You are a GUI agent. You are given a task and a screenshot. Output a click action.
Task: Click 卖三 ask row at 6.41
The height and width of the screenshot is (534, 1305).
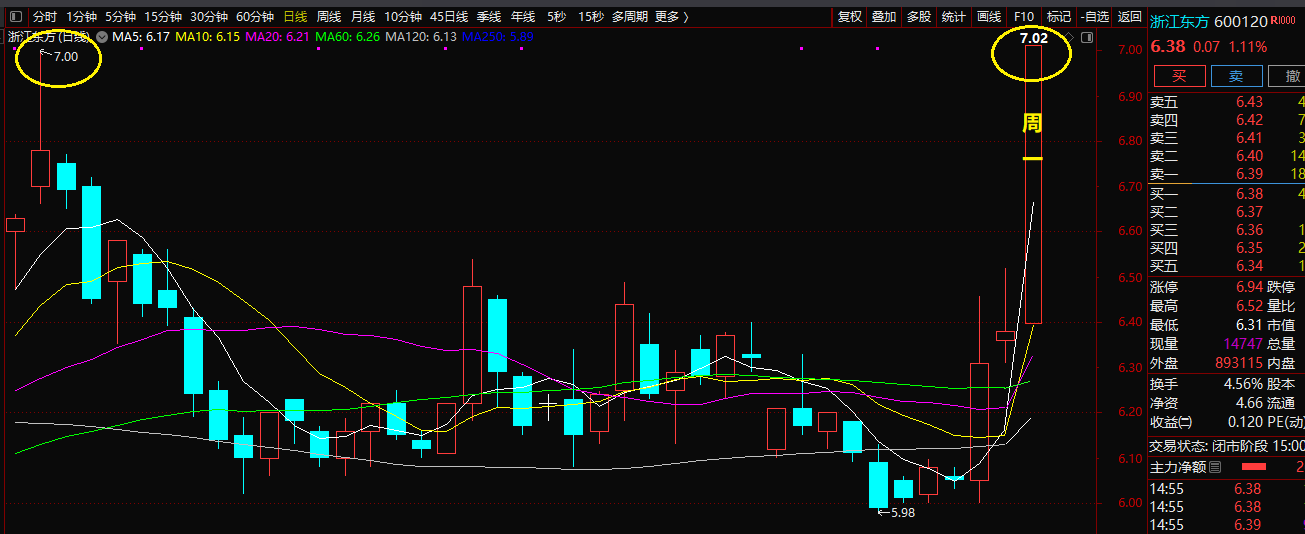1227,138
